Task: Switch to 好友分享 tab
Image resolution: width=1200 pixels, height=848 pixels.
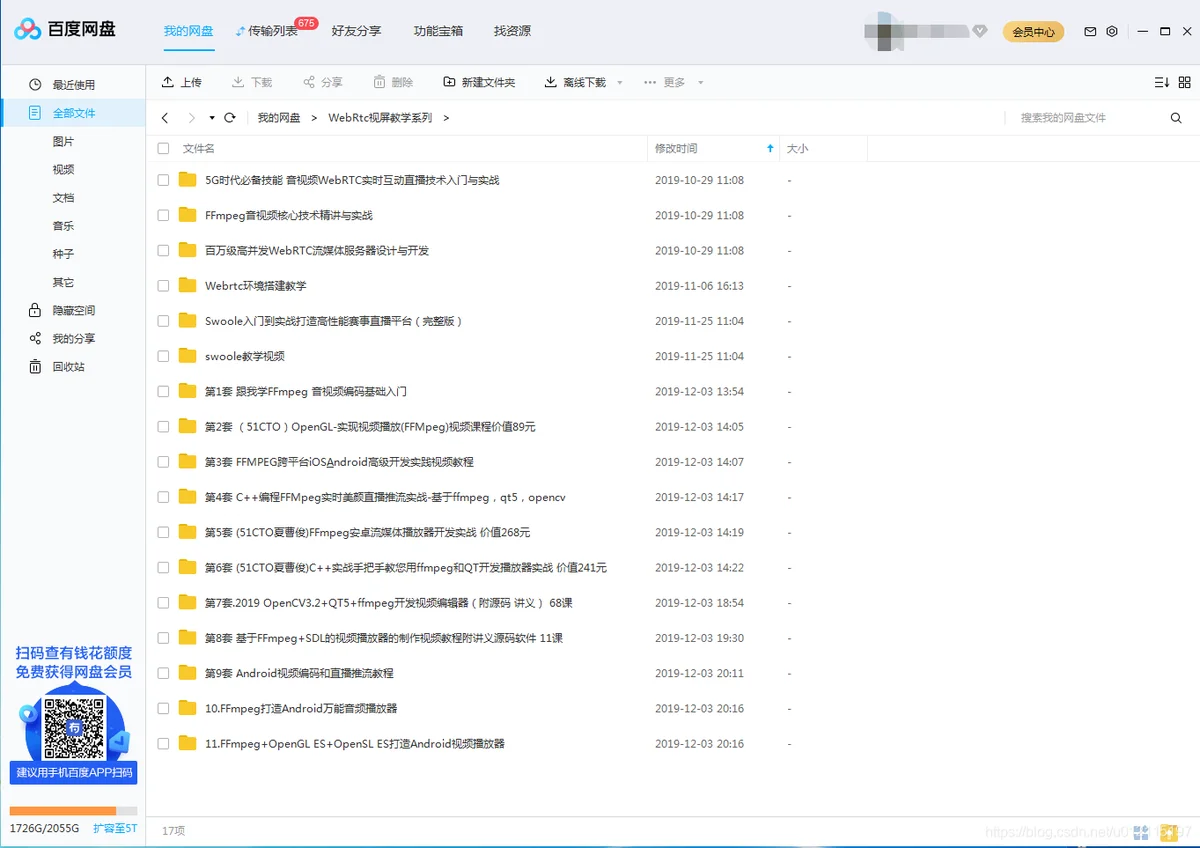Action: [356, 31]
